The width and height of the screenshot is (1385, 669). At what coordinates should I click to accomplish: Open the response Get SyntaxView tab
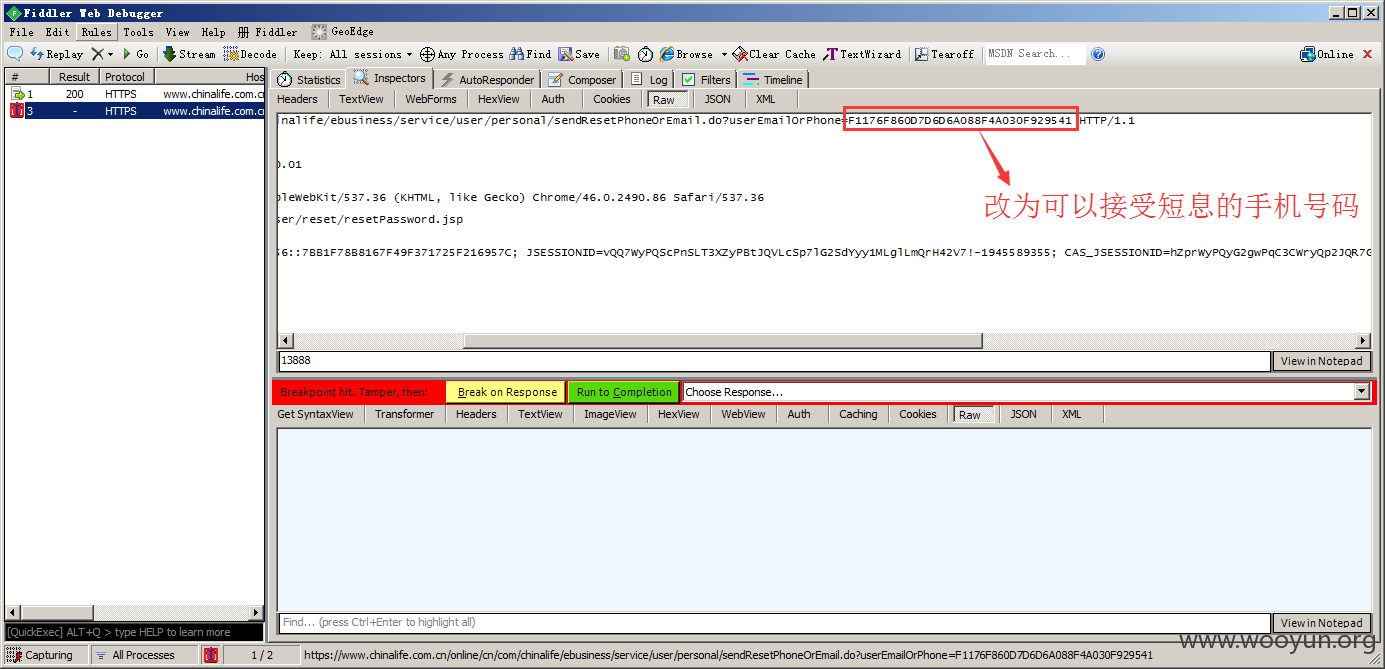coord(315,414)
